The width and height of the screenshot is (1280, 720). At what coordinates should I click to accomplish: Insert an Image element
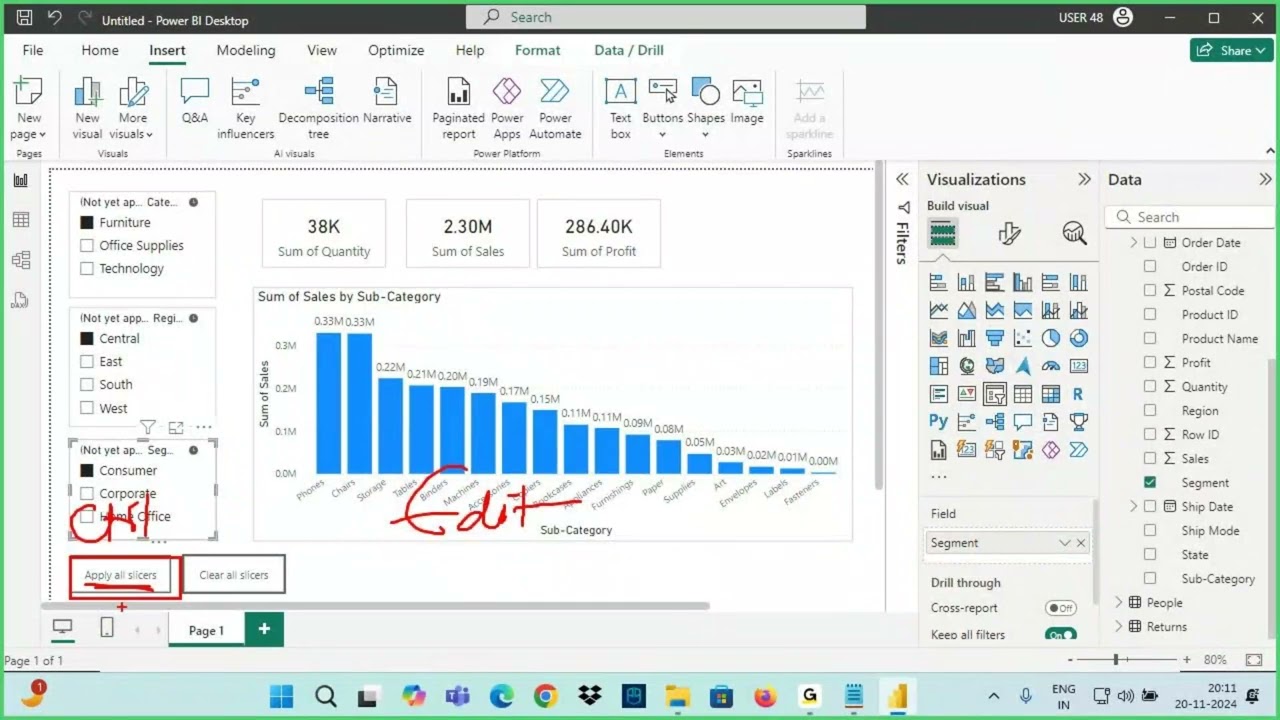[747, 102]
